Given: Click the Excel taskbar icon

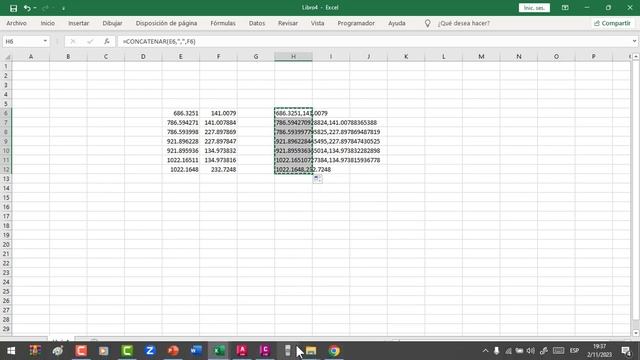Looking at the screenshot, I should (x=219, y=351).
